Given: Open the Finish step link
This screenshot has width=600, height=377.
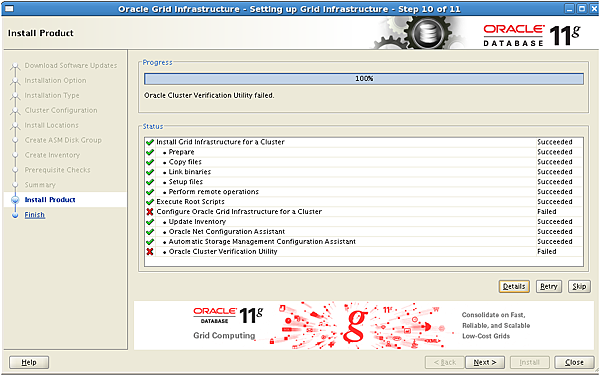Looking at the screenshot, I should click(x=35, y=215).
